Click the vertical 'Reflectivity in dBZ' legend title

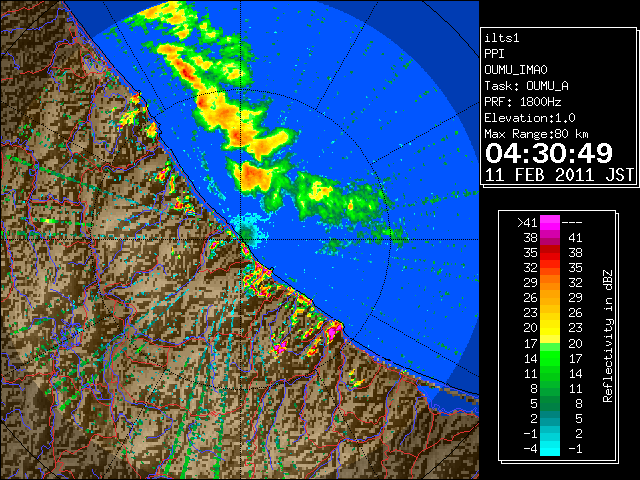(608, 336)
